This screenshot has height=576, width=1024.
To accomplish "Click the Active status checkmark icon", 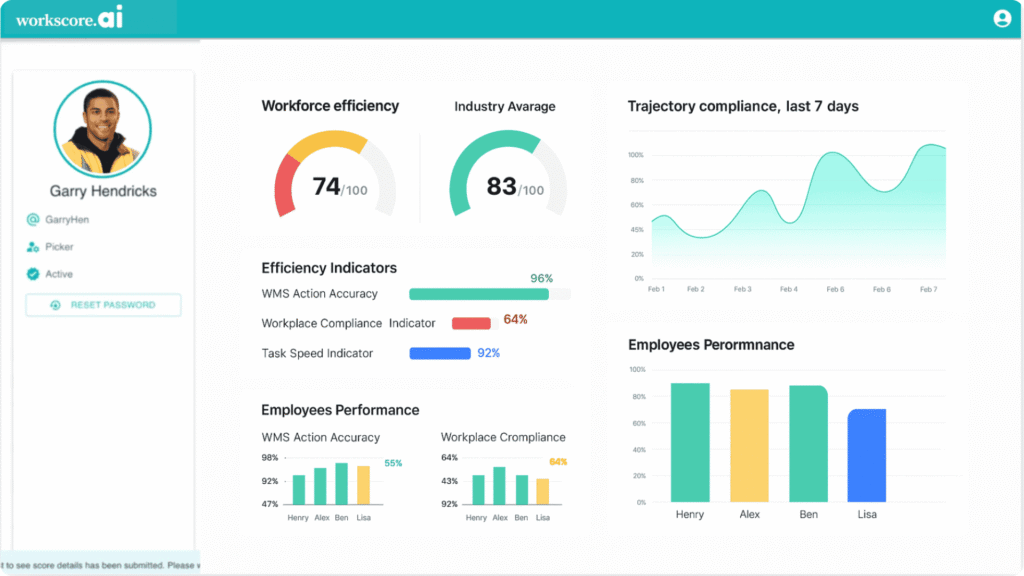I will point(32,274).
